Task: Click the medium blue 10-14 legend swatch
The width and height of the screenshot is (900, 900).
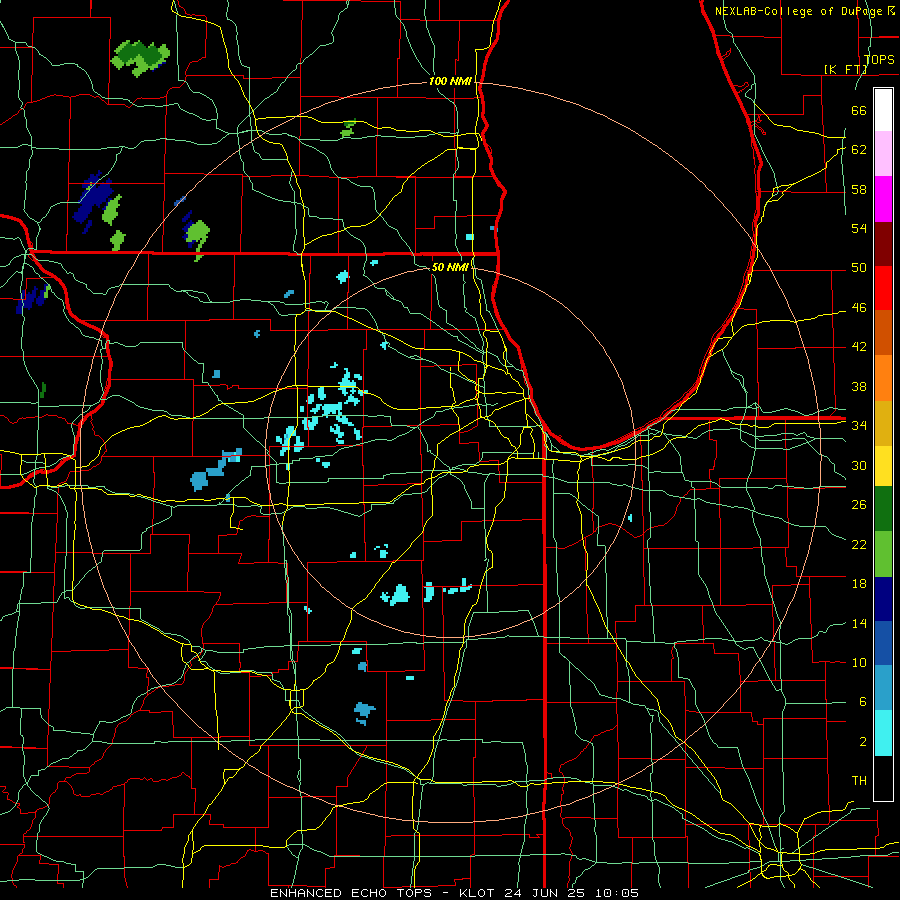Action: coord(883,643)
